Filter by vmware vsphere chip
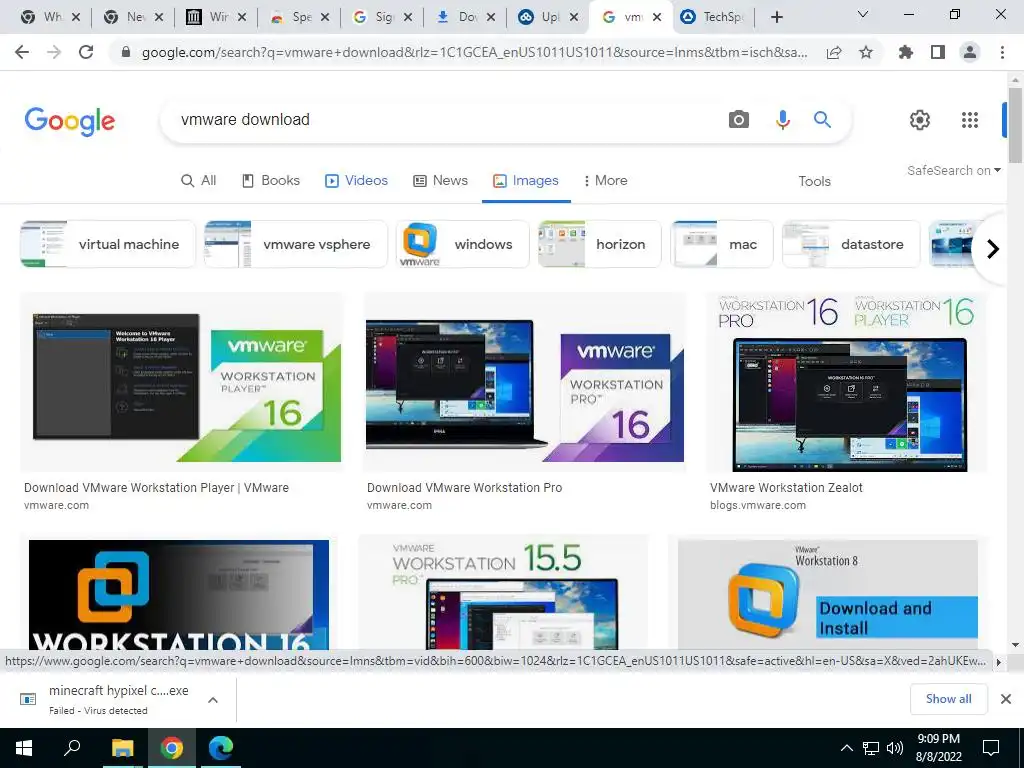1024x768 pixels. 296,244
